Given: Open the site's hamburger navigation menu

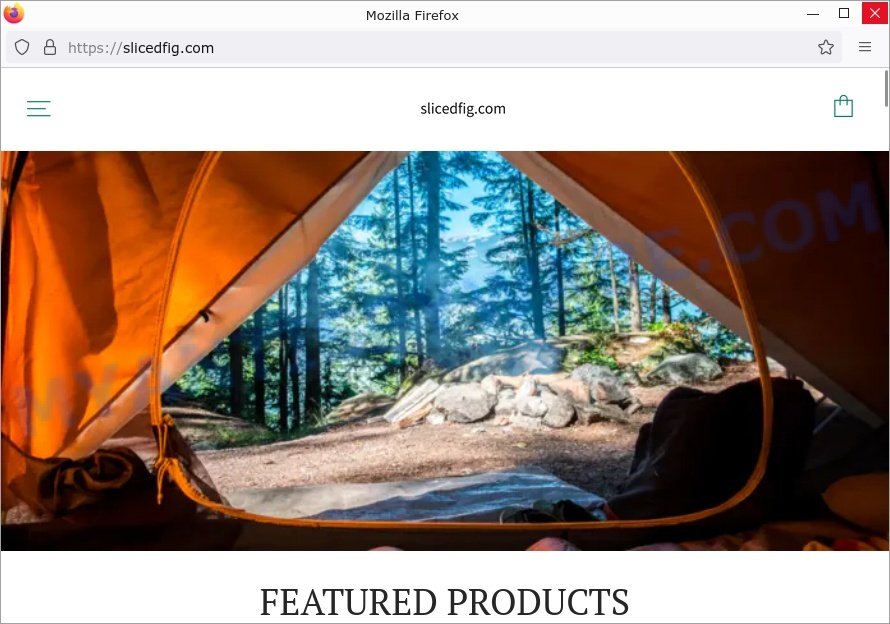Looking at the screenshot, I should click(39, 108).
